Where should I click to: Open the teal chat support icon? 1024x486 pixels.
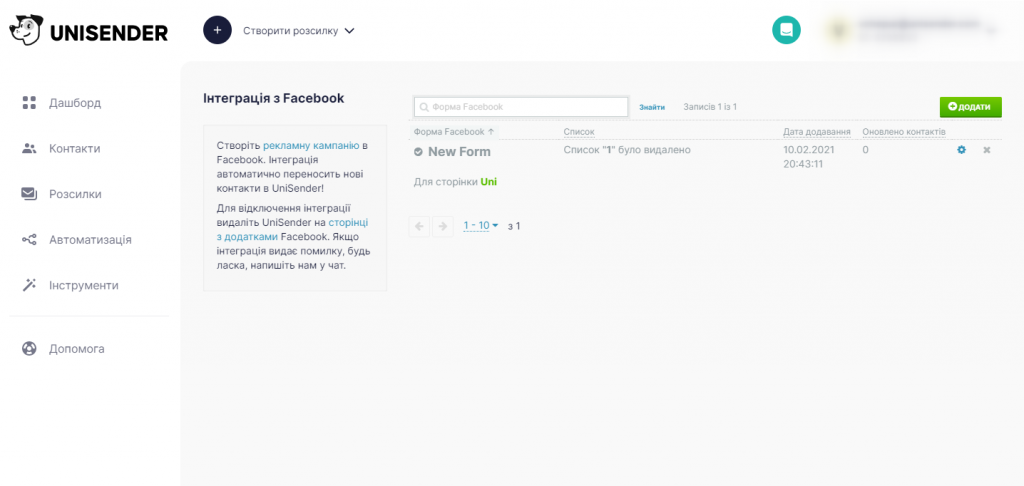786,30
